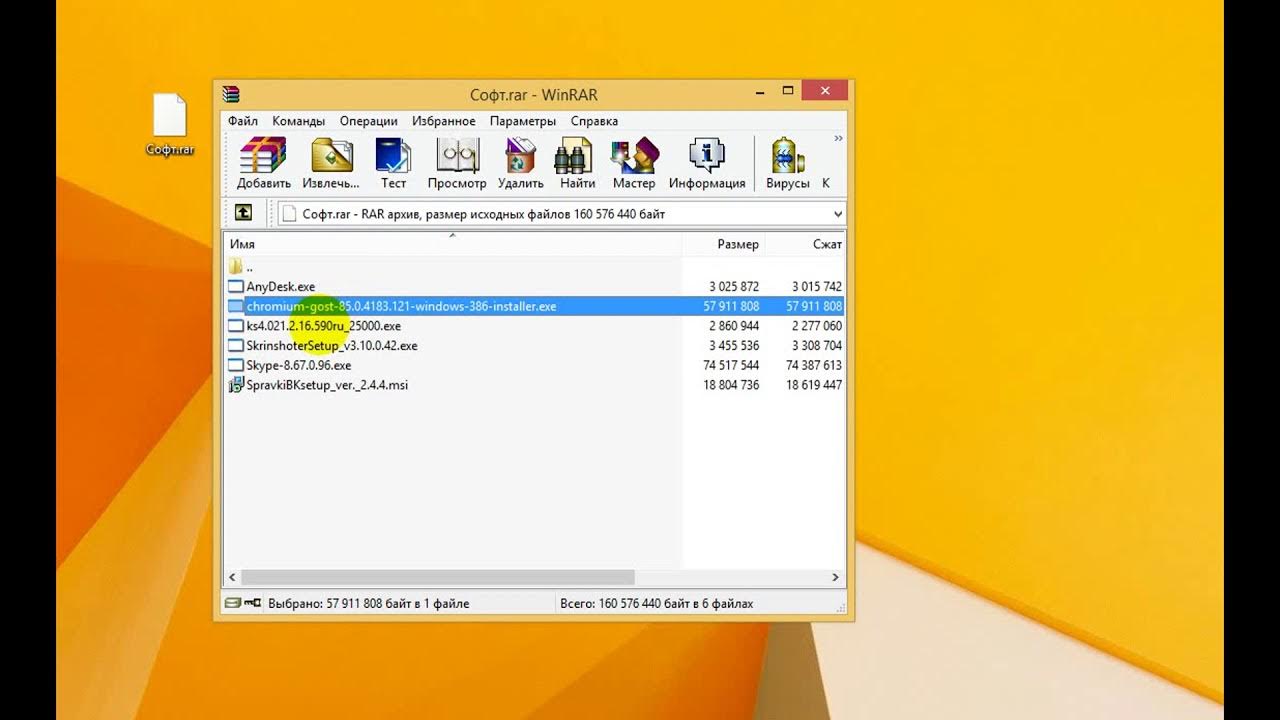Click the 'Всего: 160 576 440 байт' status text
This screenshot has height=720, width=1280.
click(657, 604)
